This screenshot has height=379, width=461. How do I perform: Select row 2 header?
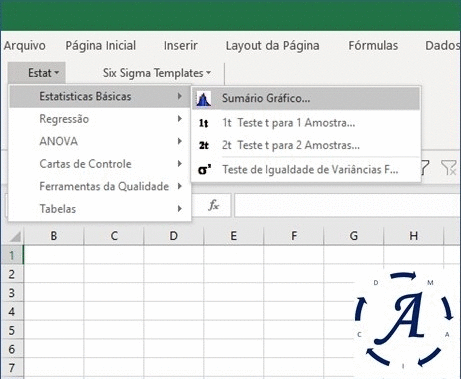12,274
